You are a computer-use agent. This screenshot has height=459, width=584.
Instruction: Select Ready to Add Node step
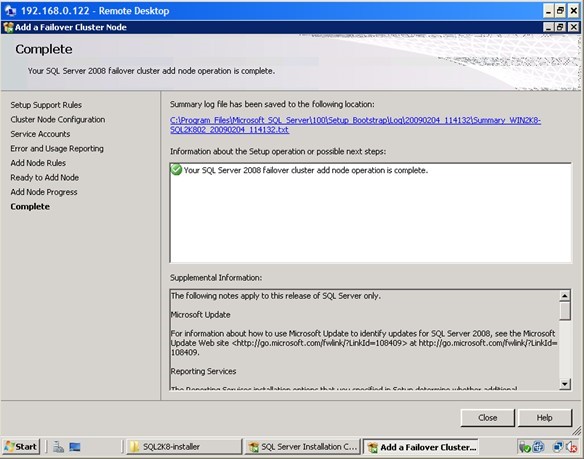click(44, 178)
